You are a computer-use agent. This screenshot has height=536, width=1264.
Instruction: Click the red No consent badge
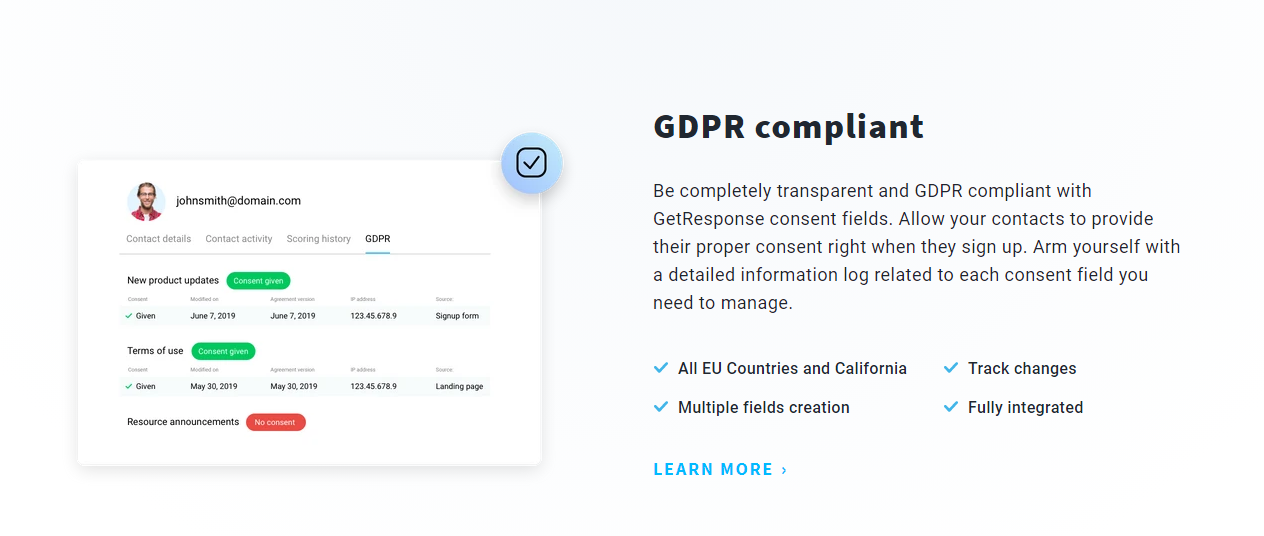click(275, 422)
